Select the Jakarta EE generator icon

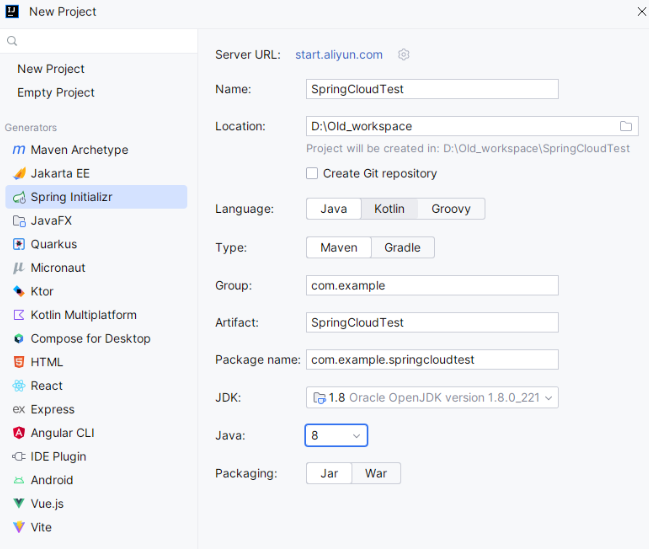pyautogui.click(x=19, y=174)
